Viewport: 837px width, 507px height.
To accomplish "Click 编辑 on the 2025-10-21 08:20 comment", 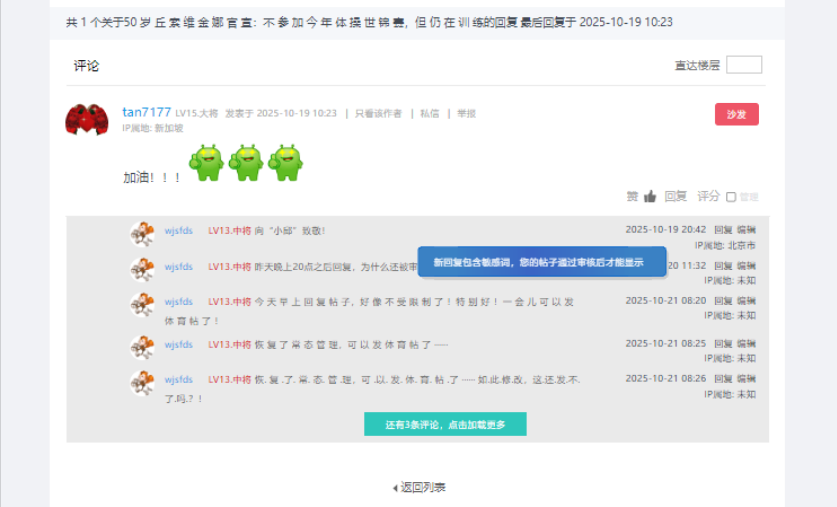I will coord(746,300).
